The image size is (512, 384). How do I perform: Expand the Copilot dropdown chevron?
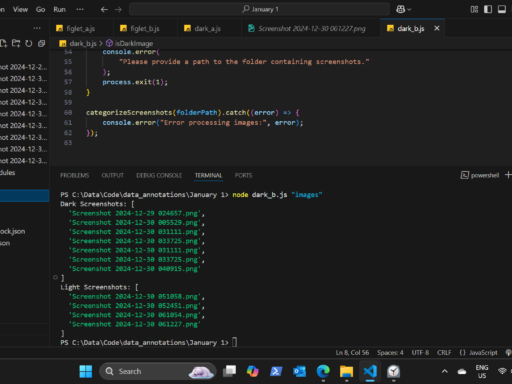tap(409, 10)
